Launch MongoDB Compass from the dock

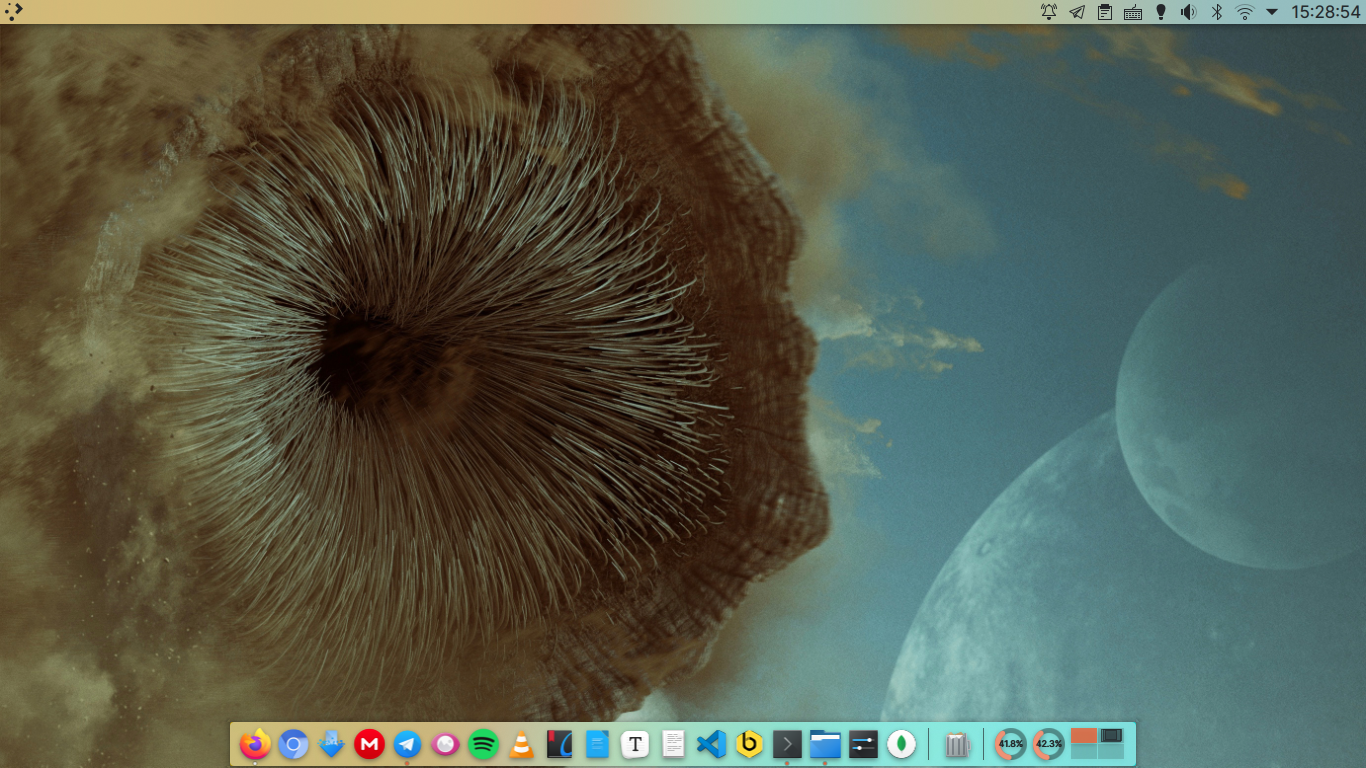[x=901, y=744]
